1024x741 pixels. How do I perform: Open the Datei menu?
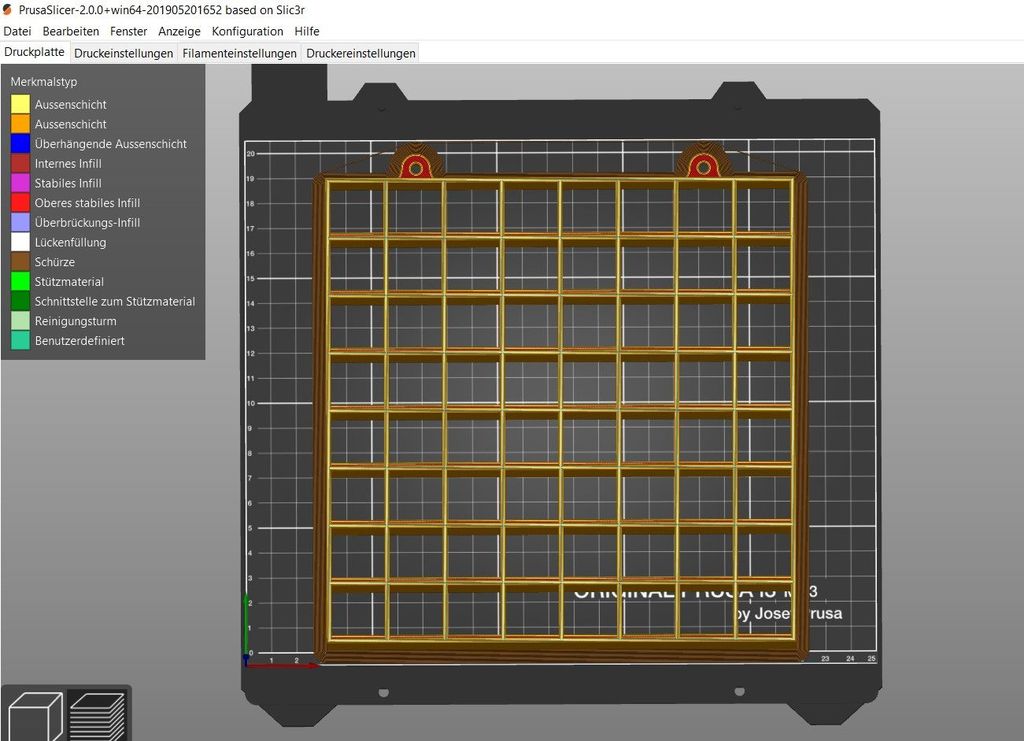[x=16, y=31]
